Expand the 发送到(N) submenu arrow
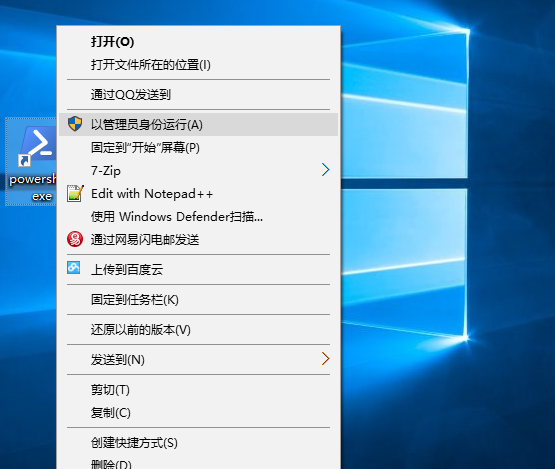 point(325,359)
